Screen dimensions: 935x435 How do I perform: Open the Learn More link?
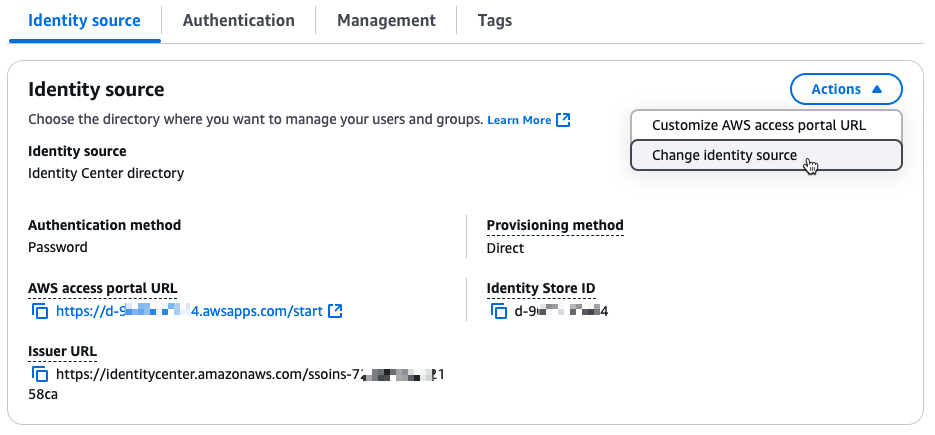coord(519,120)
